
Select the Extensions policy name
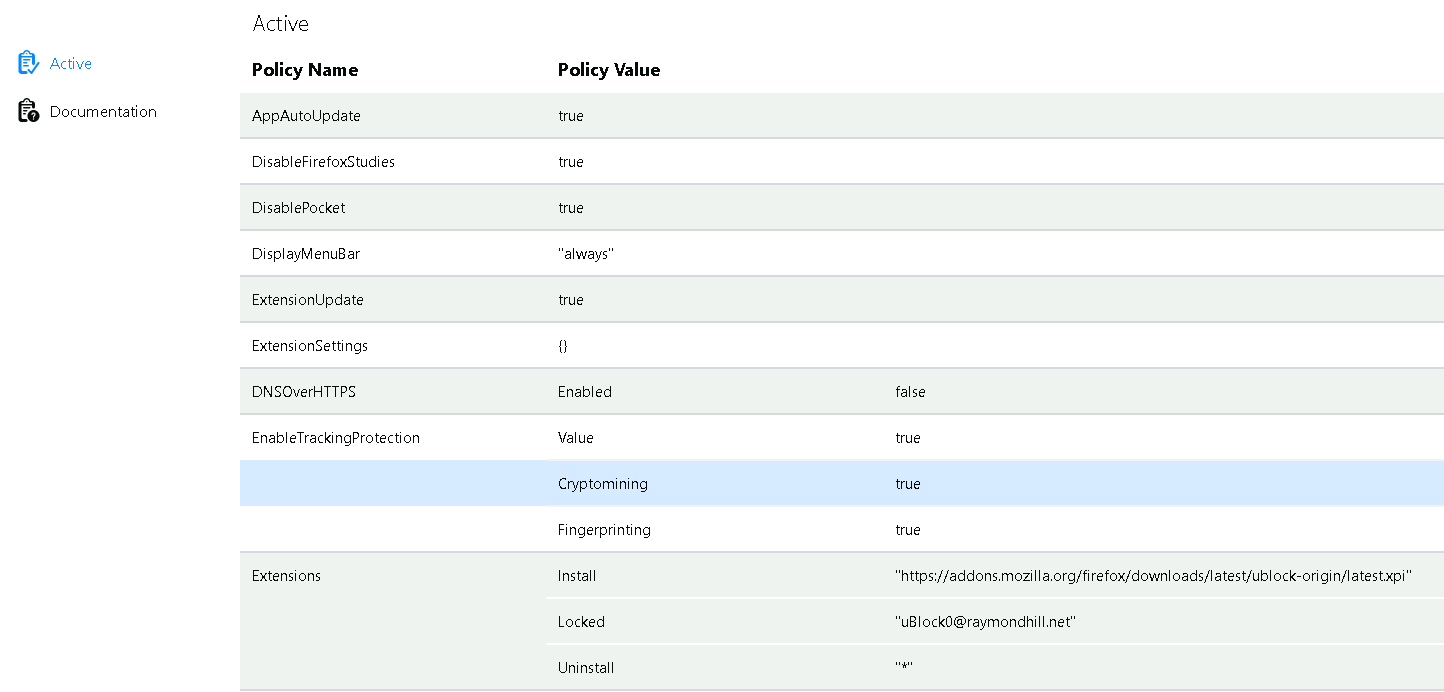coord(287,576)
